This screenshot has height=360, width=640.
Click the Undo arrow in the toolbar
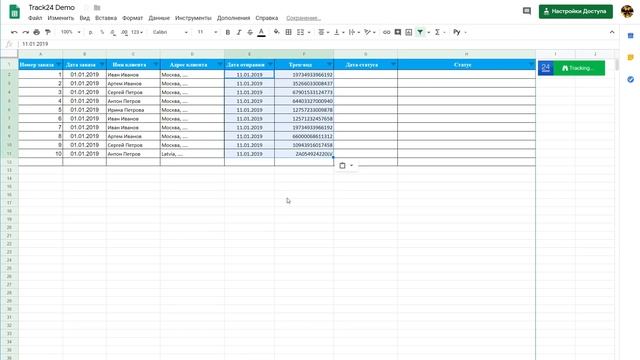(x=14, y=32)
